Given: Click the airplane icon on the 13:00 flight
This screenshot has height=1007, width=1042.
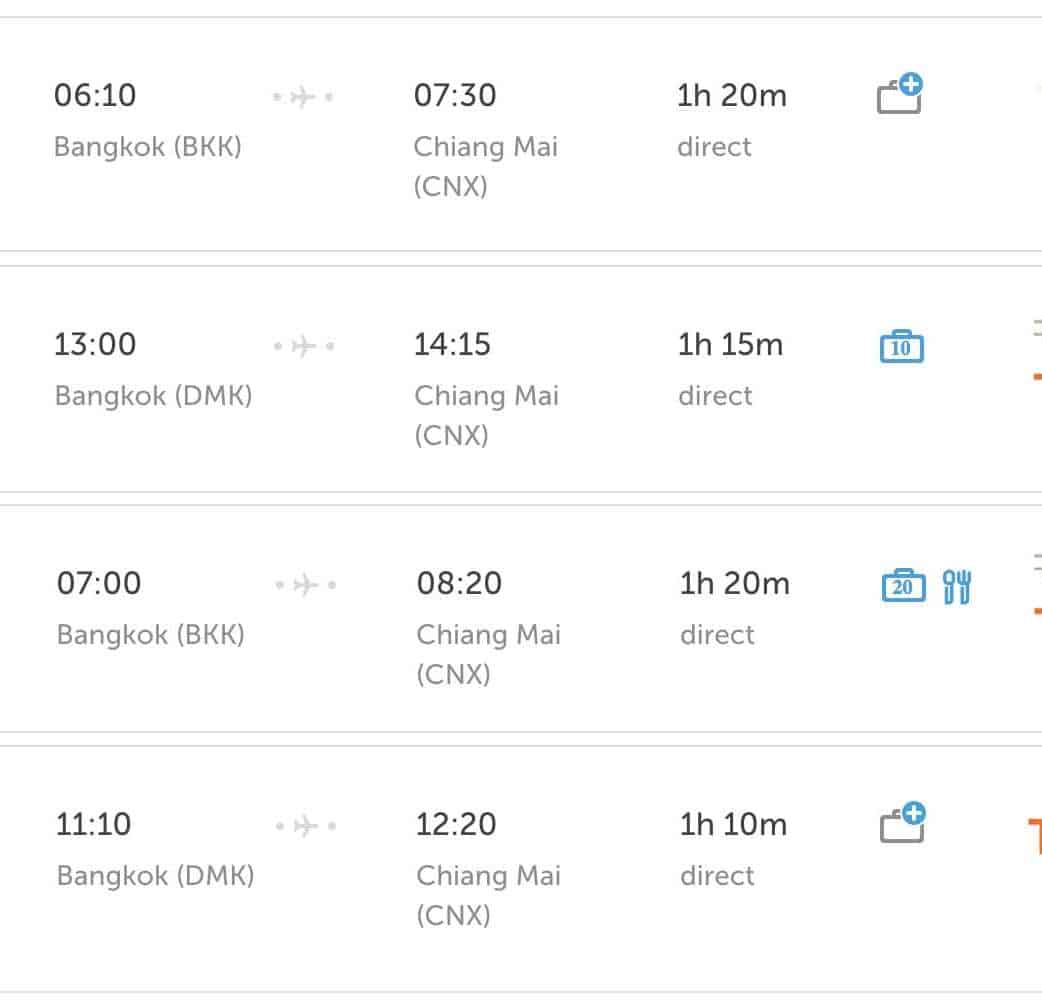Looking at the screenshot, I should coord(303,346).
